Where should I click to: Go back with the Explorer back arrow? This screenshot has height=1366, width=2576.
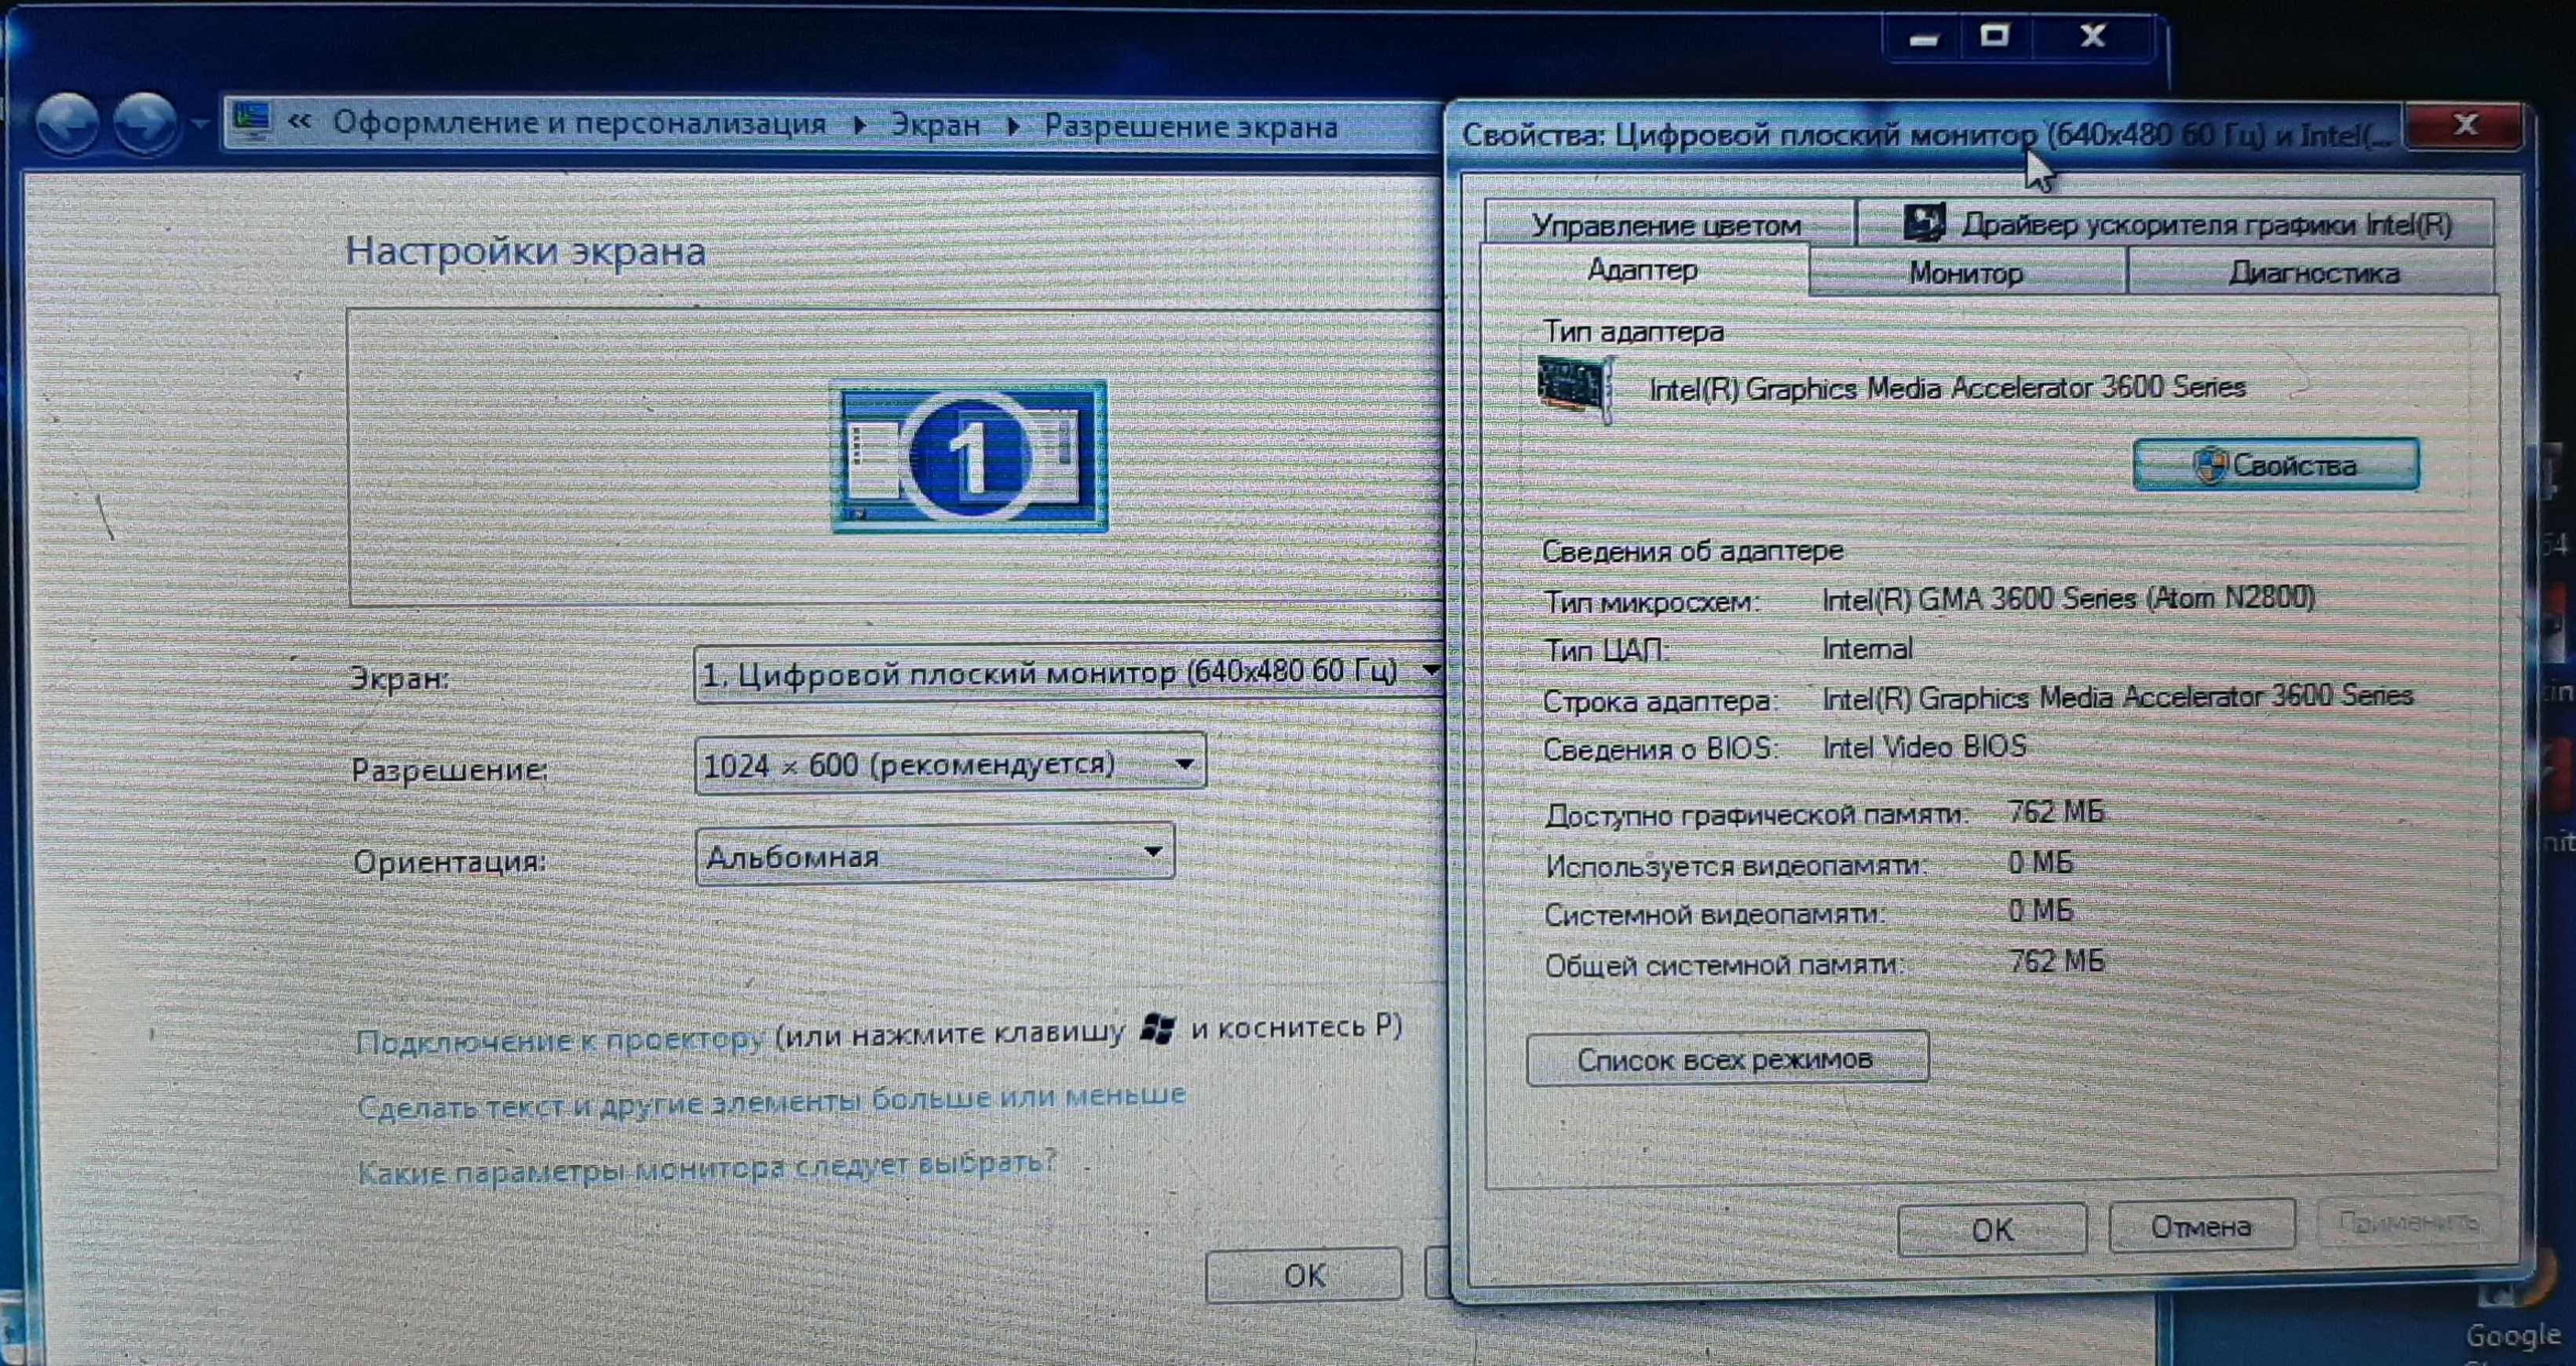[67, 125]
